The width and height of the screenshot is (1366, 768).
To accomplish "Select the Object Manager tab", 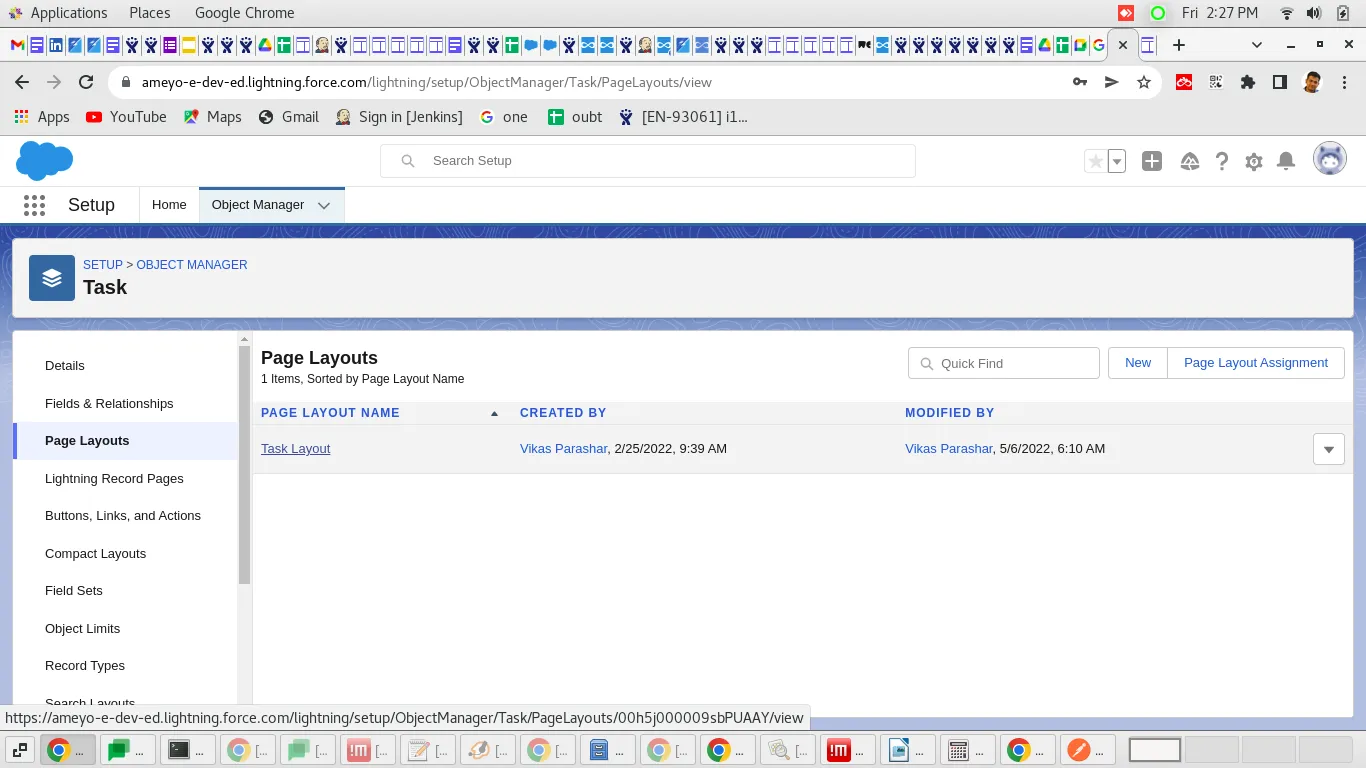I will pyautogui.click(x=258, y=205).
